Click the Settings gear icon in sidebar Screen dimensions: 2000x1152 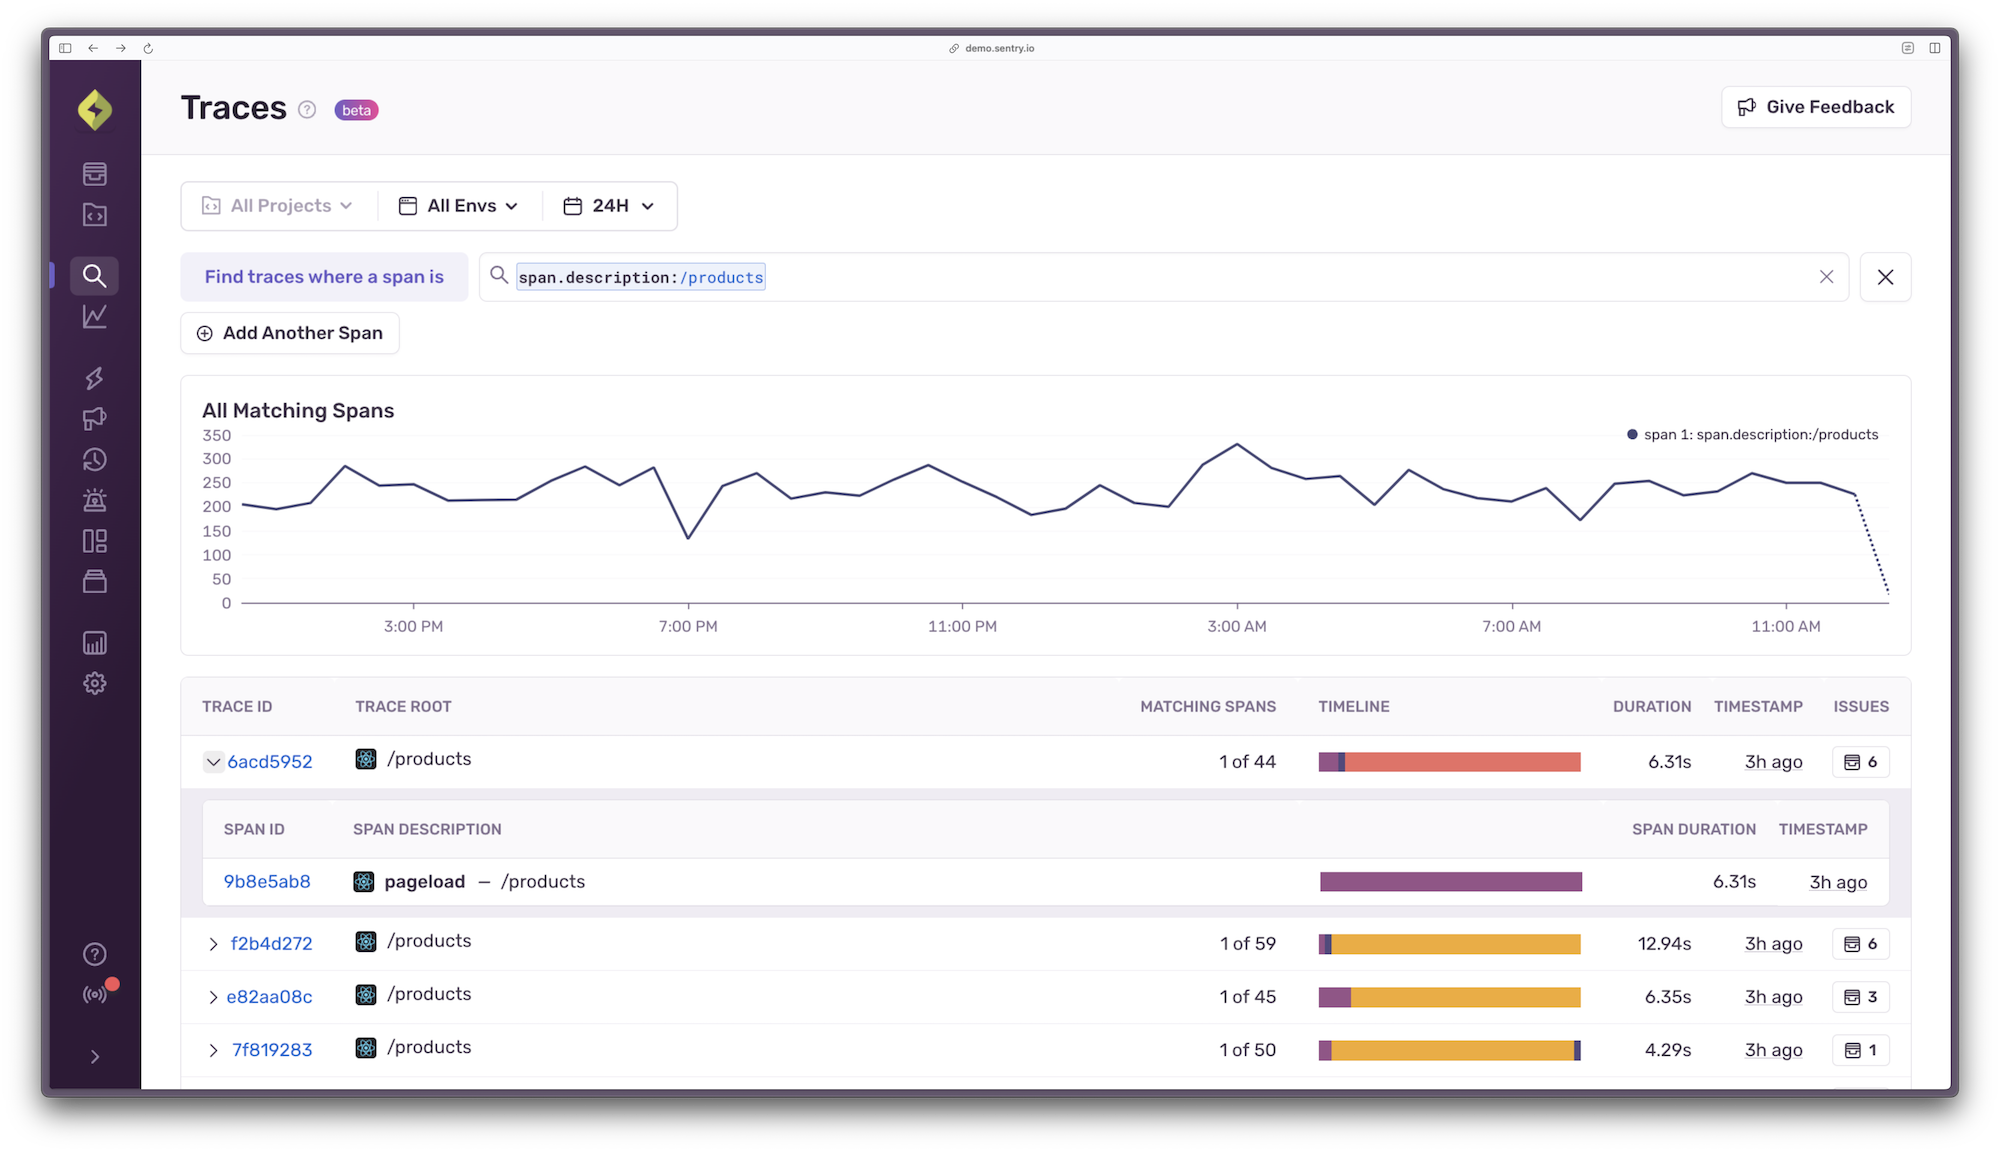(x=95, y=682)
